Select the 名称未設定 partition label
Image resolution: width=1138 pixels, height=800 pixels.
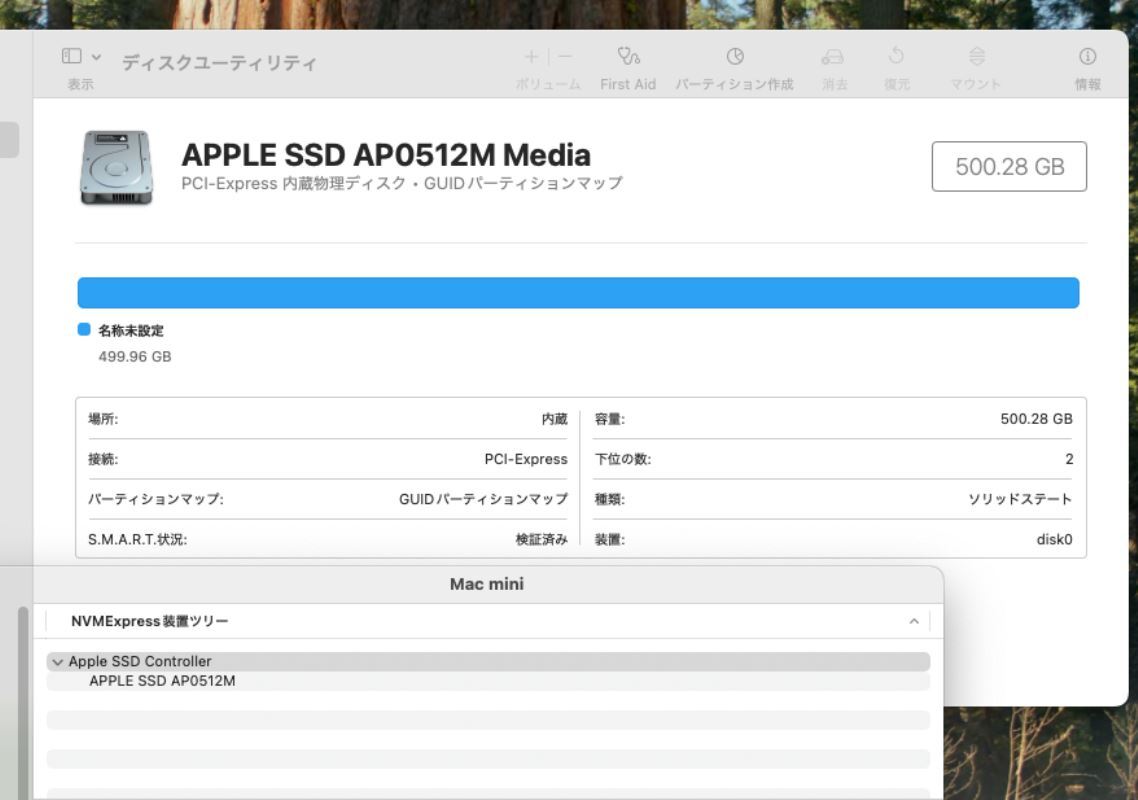[131, 330]
